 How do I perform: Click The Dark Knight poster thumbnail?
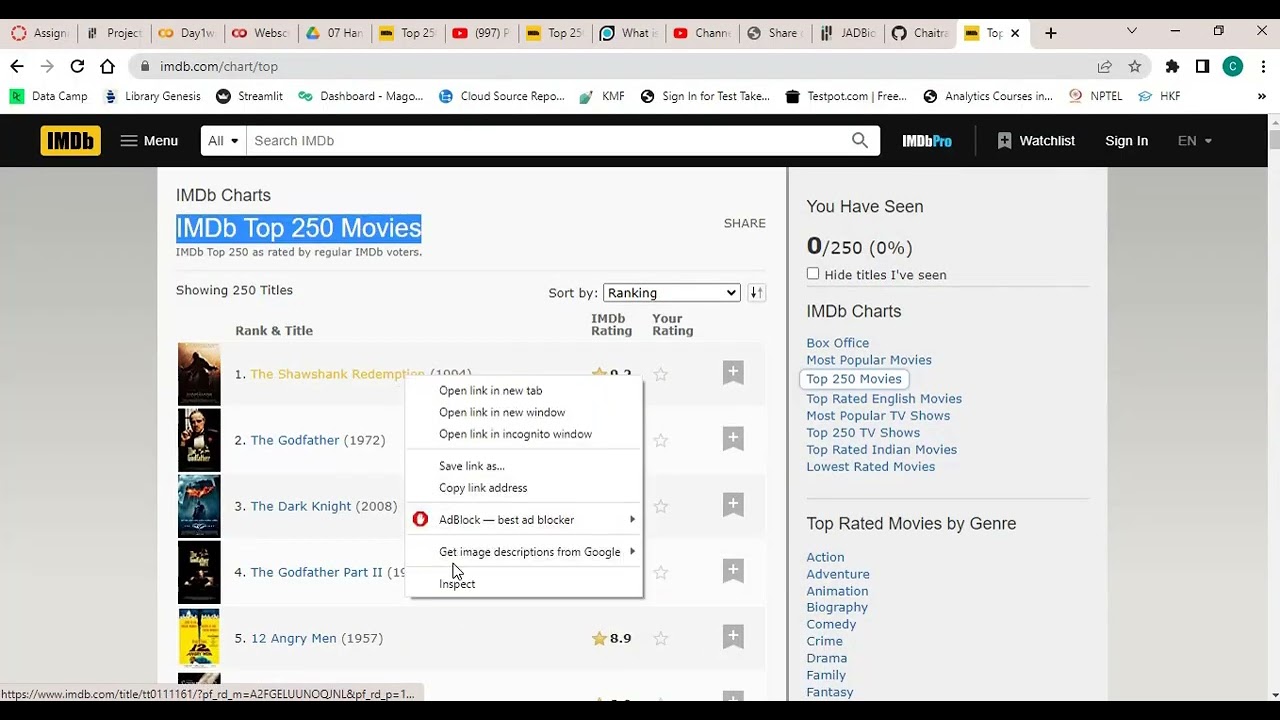pyautogui.click(x=199, y=506)
